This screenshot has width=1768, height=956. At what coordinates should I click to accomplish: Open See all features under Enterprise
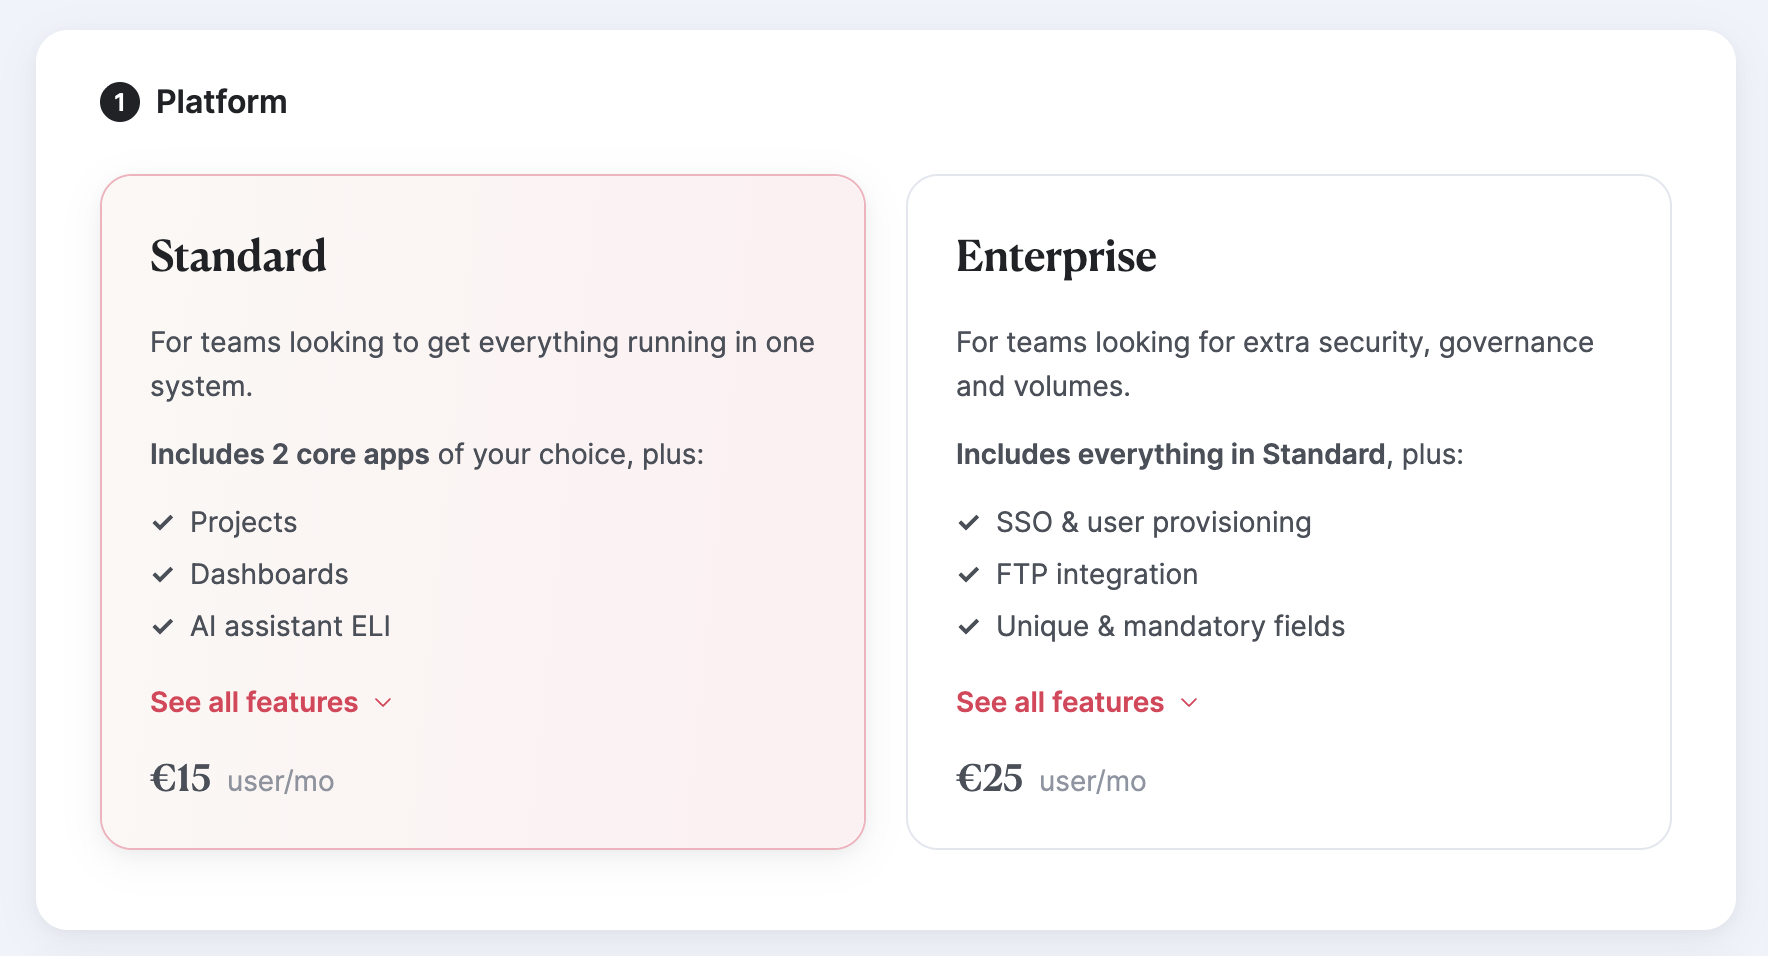1060,702
